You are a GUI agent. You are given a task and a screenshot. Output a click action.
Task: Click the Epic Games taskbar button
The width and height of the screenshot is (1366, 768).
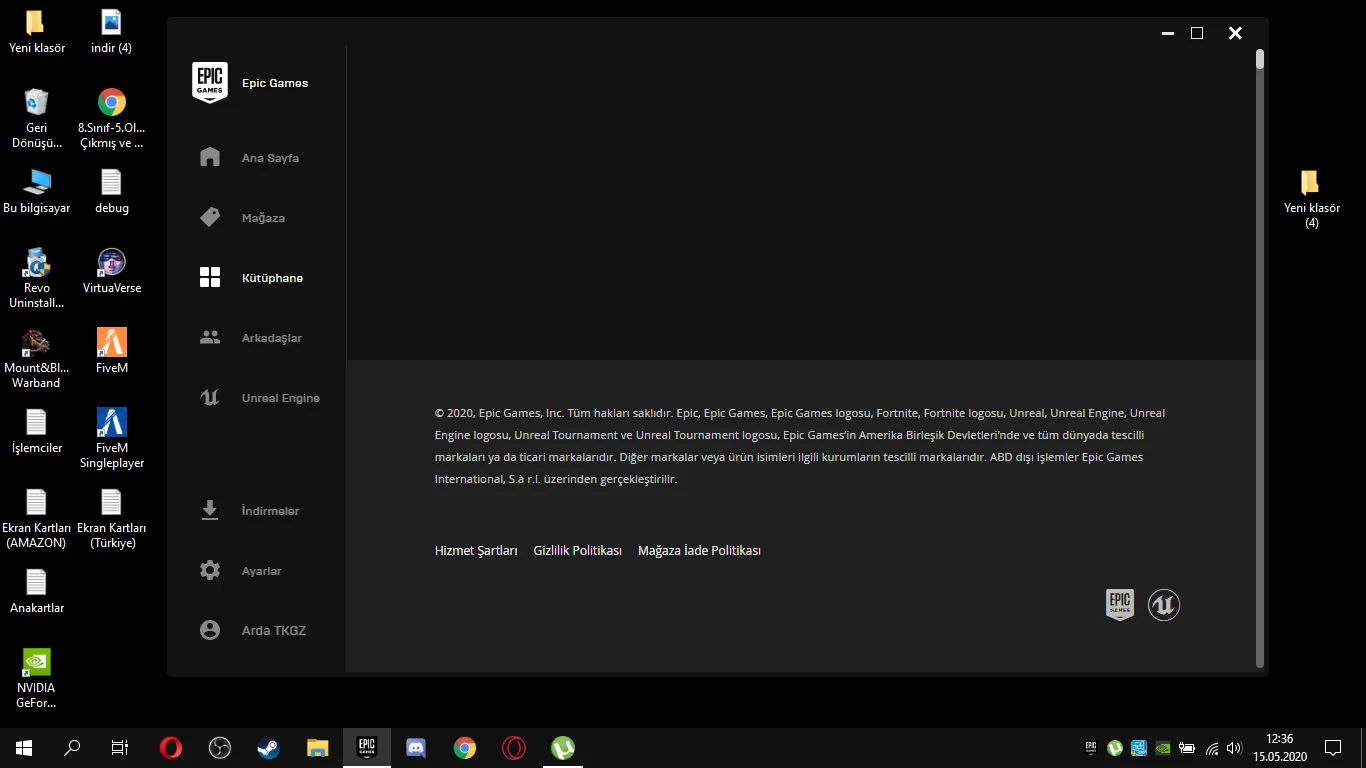pos(367,748)
